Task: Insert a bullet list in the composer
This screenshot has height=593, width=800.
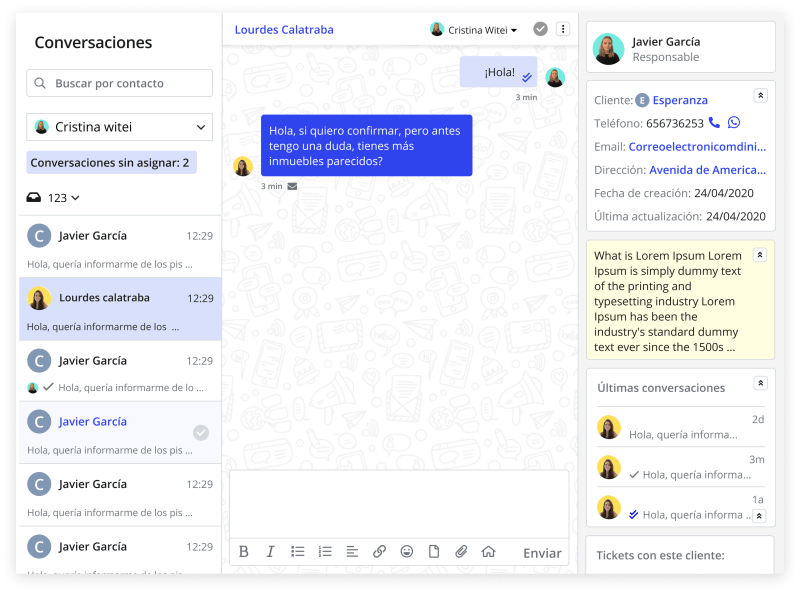Action: coord(297,552)
